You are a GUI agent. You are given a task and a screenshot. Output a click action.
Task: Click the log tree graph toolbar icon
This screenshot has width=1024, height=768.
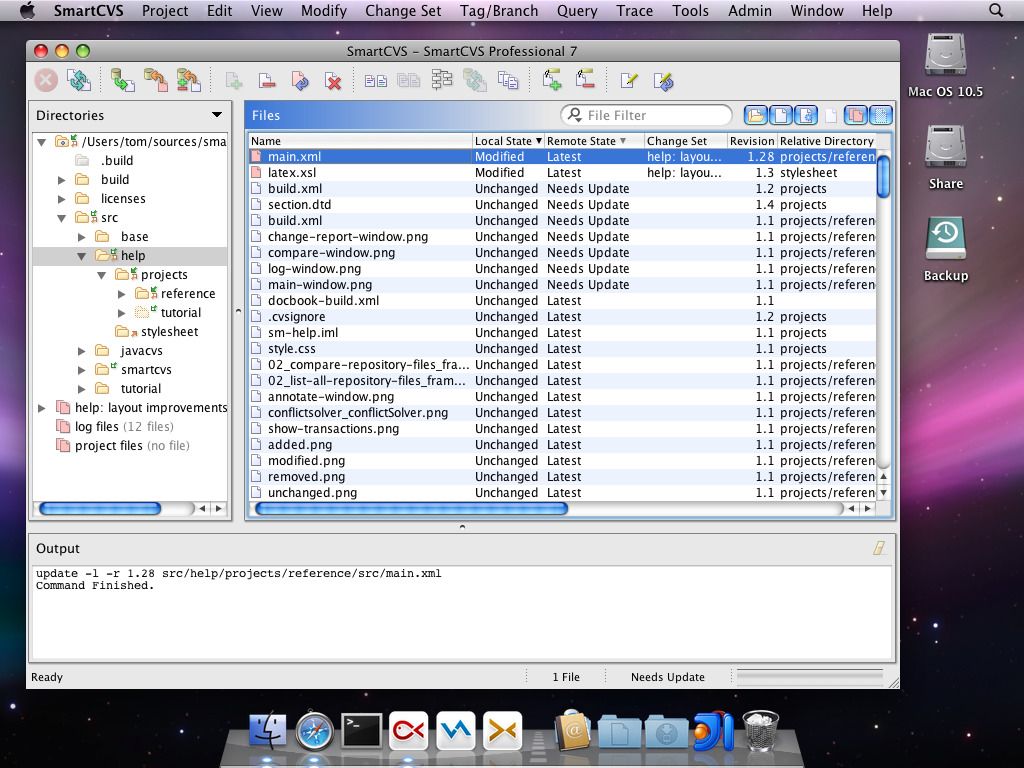point(442,81)
